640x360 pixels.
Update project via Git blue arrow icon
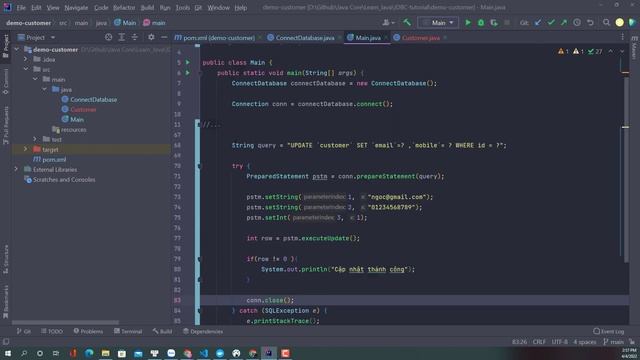(x=538, y=22)
